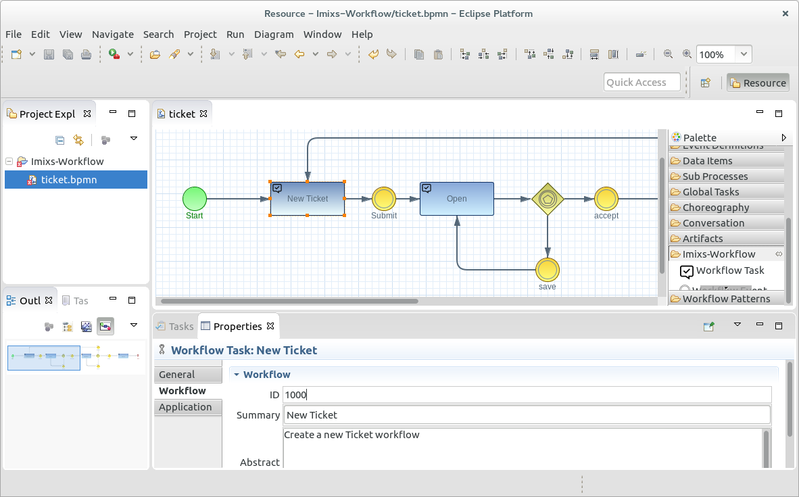Expand Choreography palette drawer
The width and height of the screenshot is (799, 497).
click(x=727, y=207)
